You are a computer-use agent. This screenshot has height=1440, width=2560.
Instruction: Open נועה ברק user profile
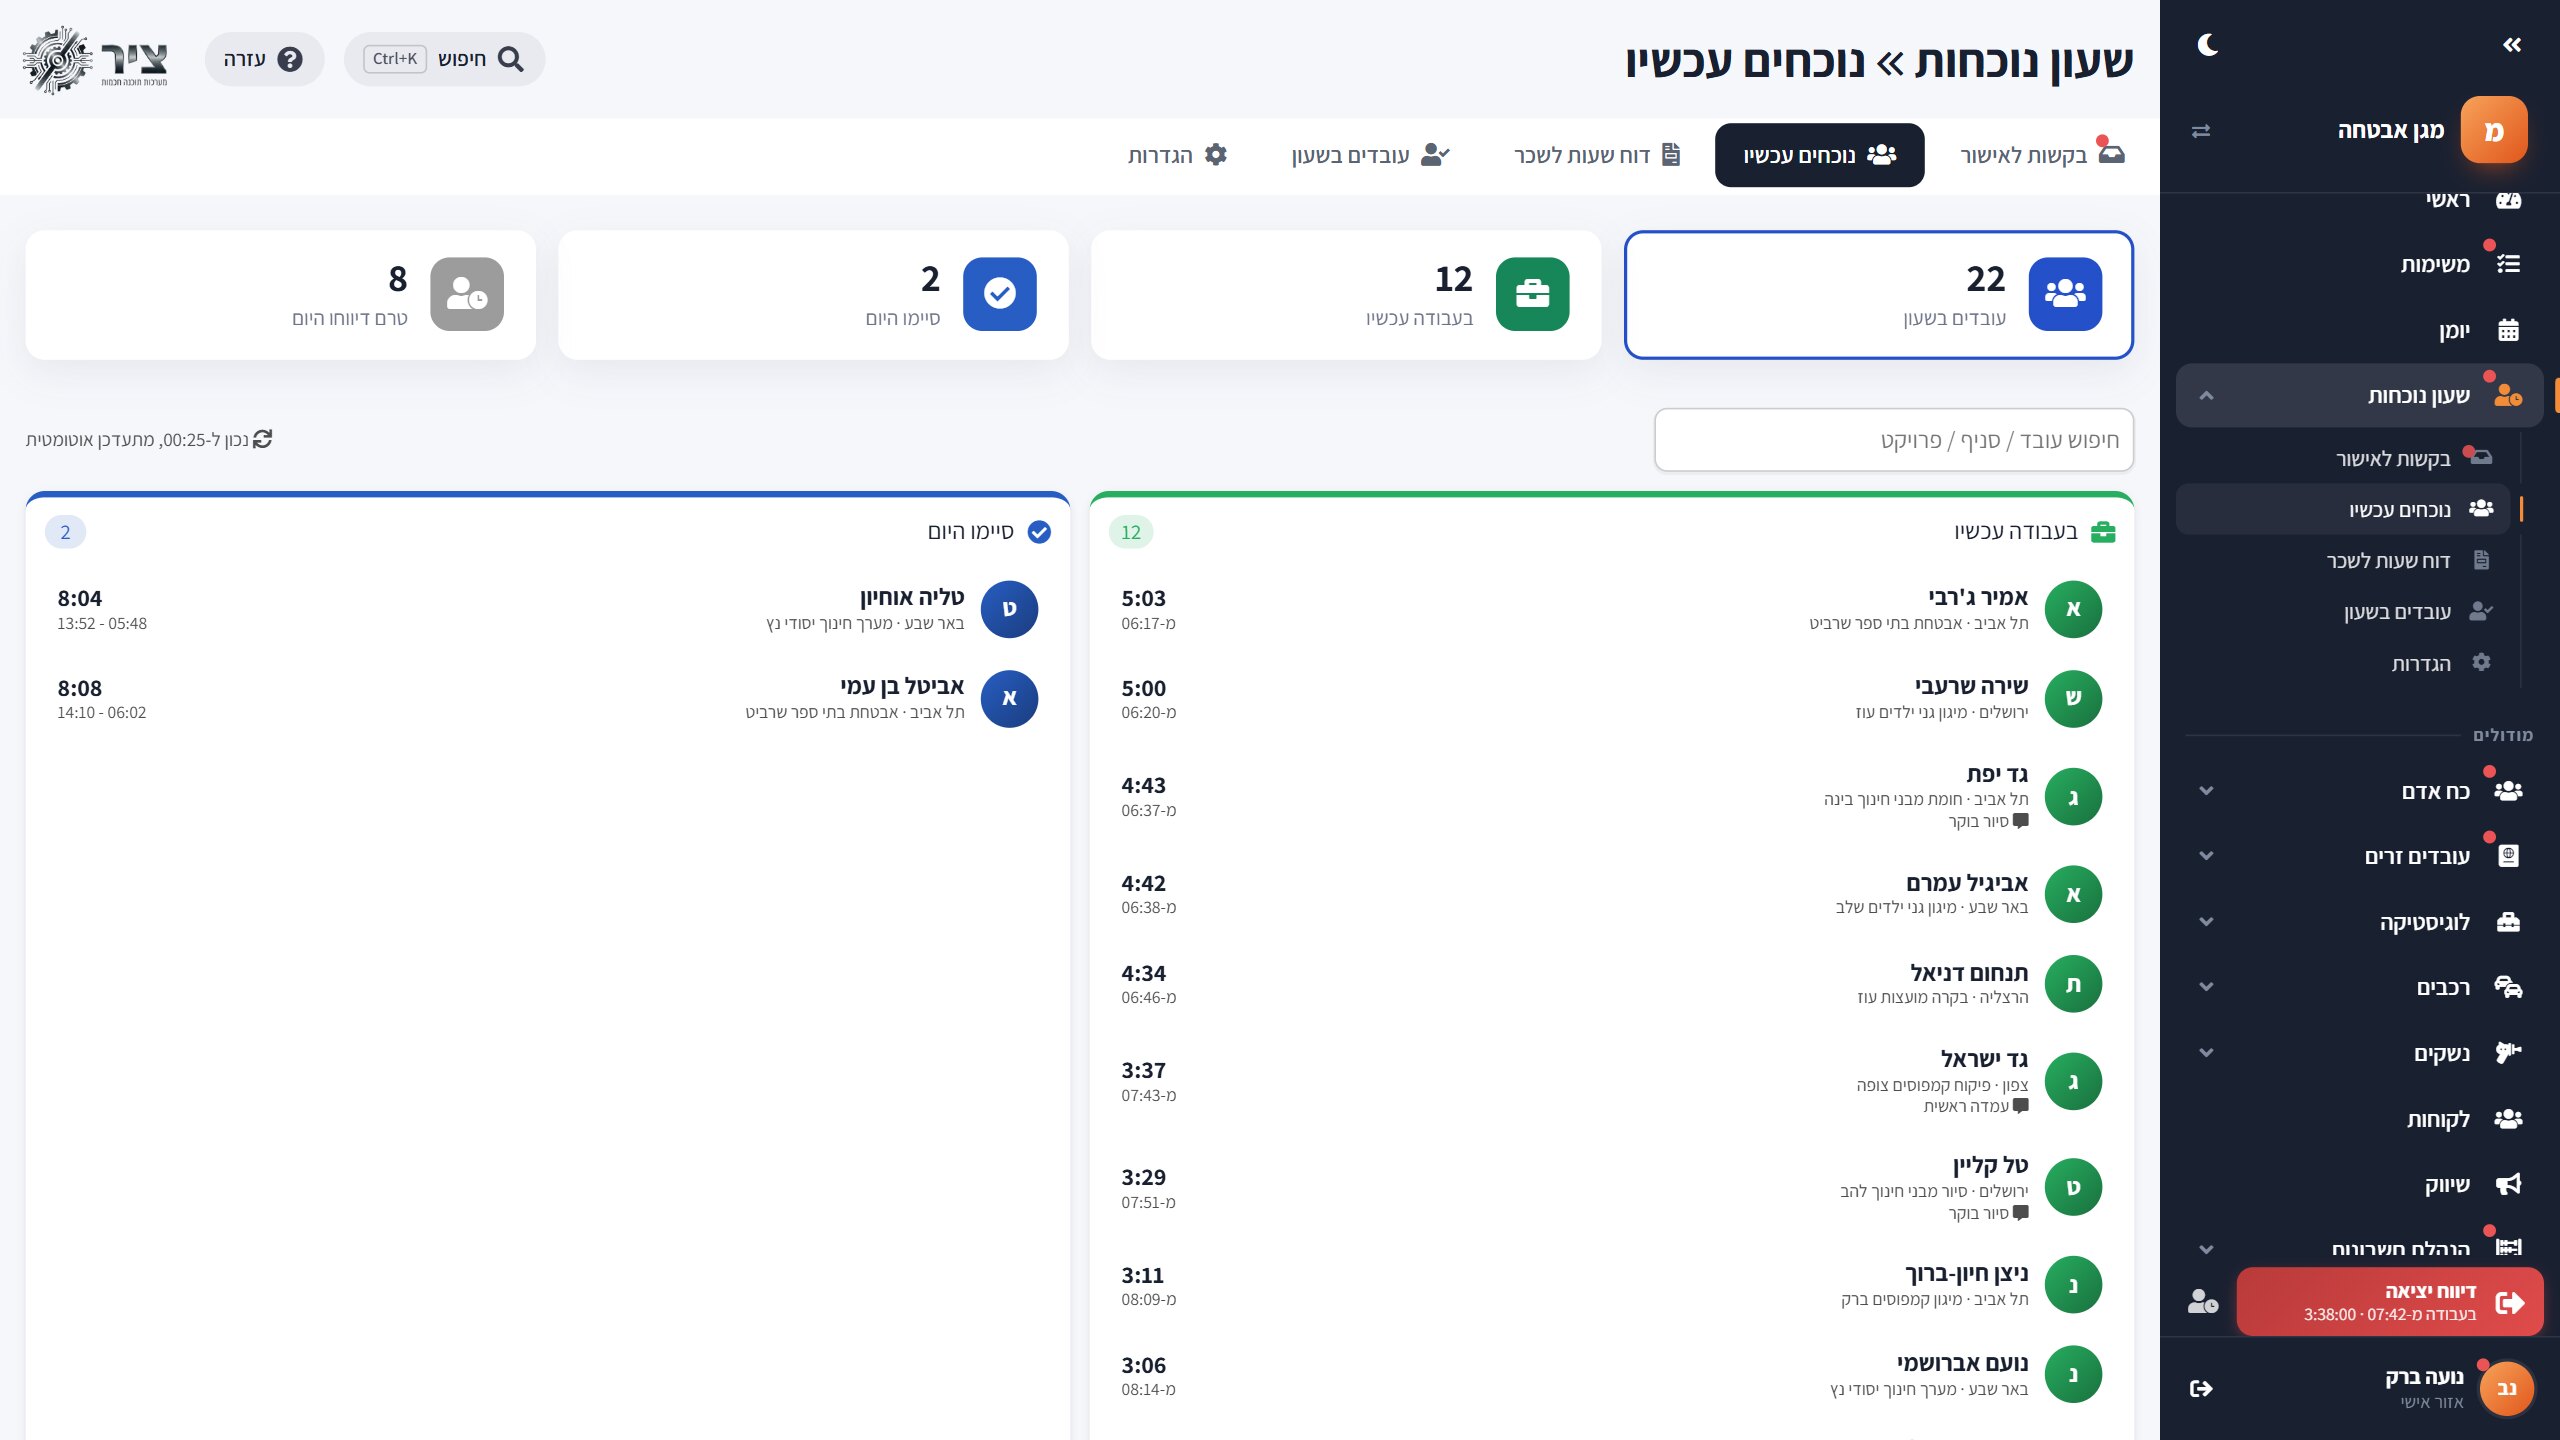click(x=2459, y=1388)
